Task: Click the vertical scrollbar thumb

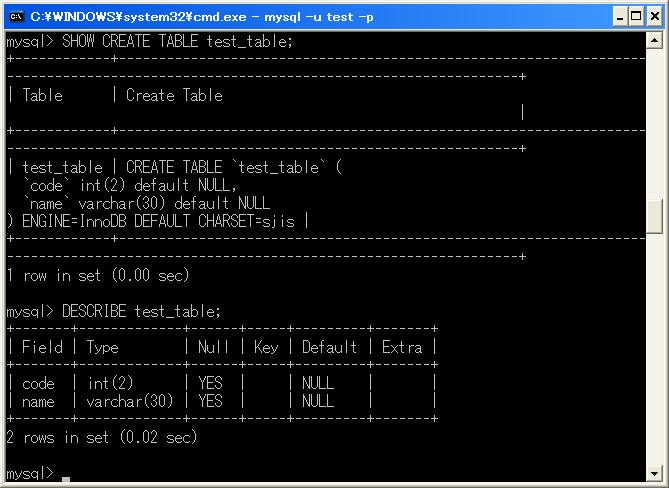Action: tap(655, 215)
